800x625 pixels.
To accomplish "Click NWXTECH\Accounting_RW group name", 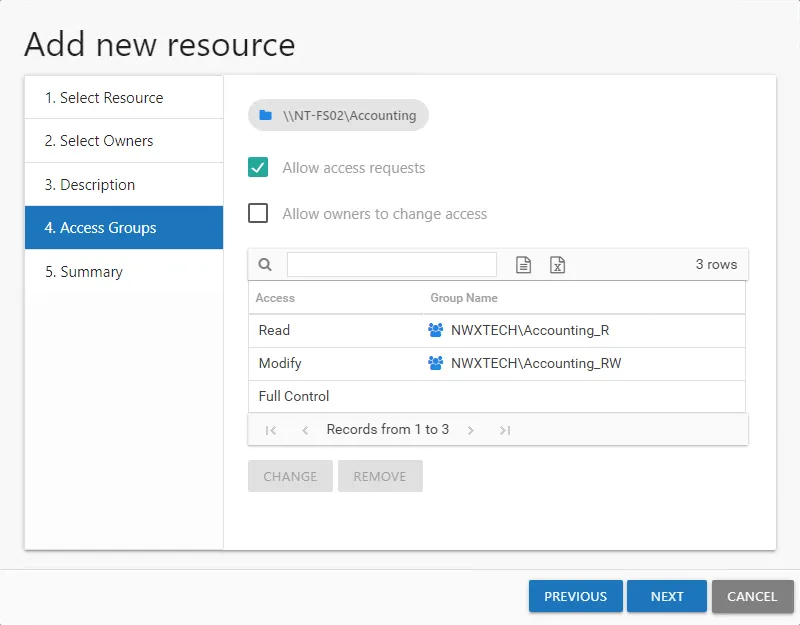I will (x=536, y=363).
